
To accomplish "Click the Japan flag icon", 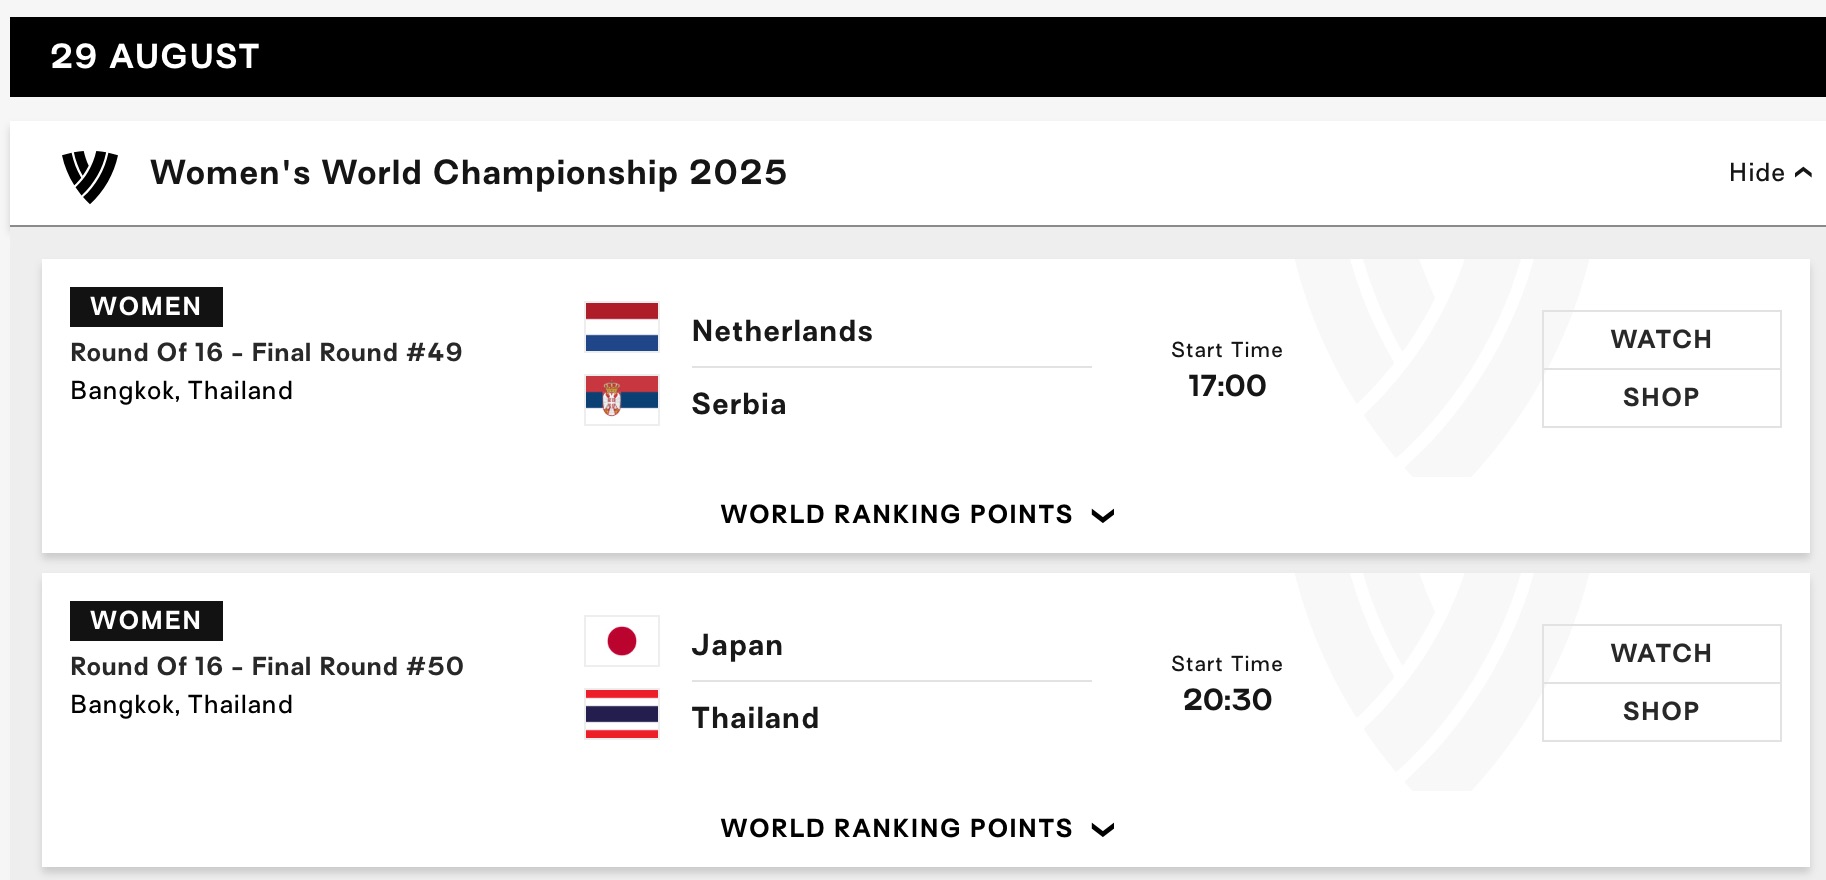I will (x=622, y=641).
